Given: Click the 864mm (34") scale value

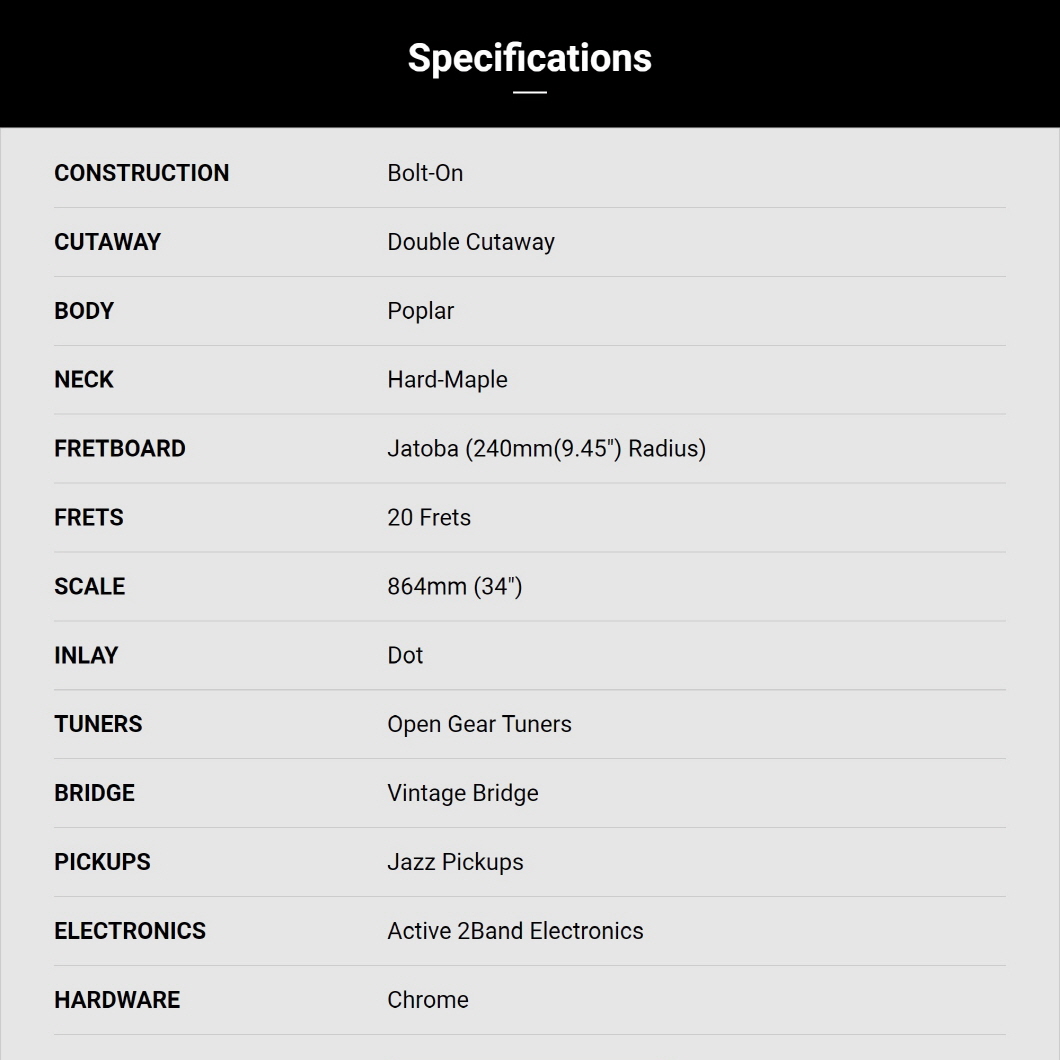Looking at the screenshot, I should 455,587.
